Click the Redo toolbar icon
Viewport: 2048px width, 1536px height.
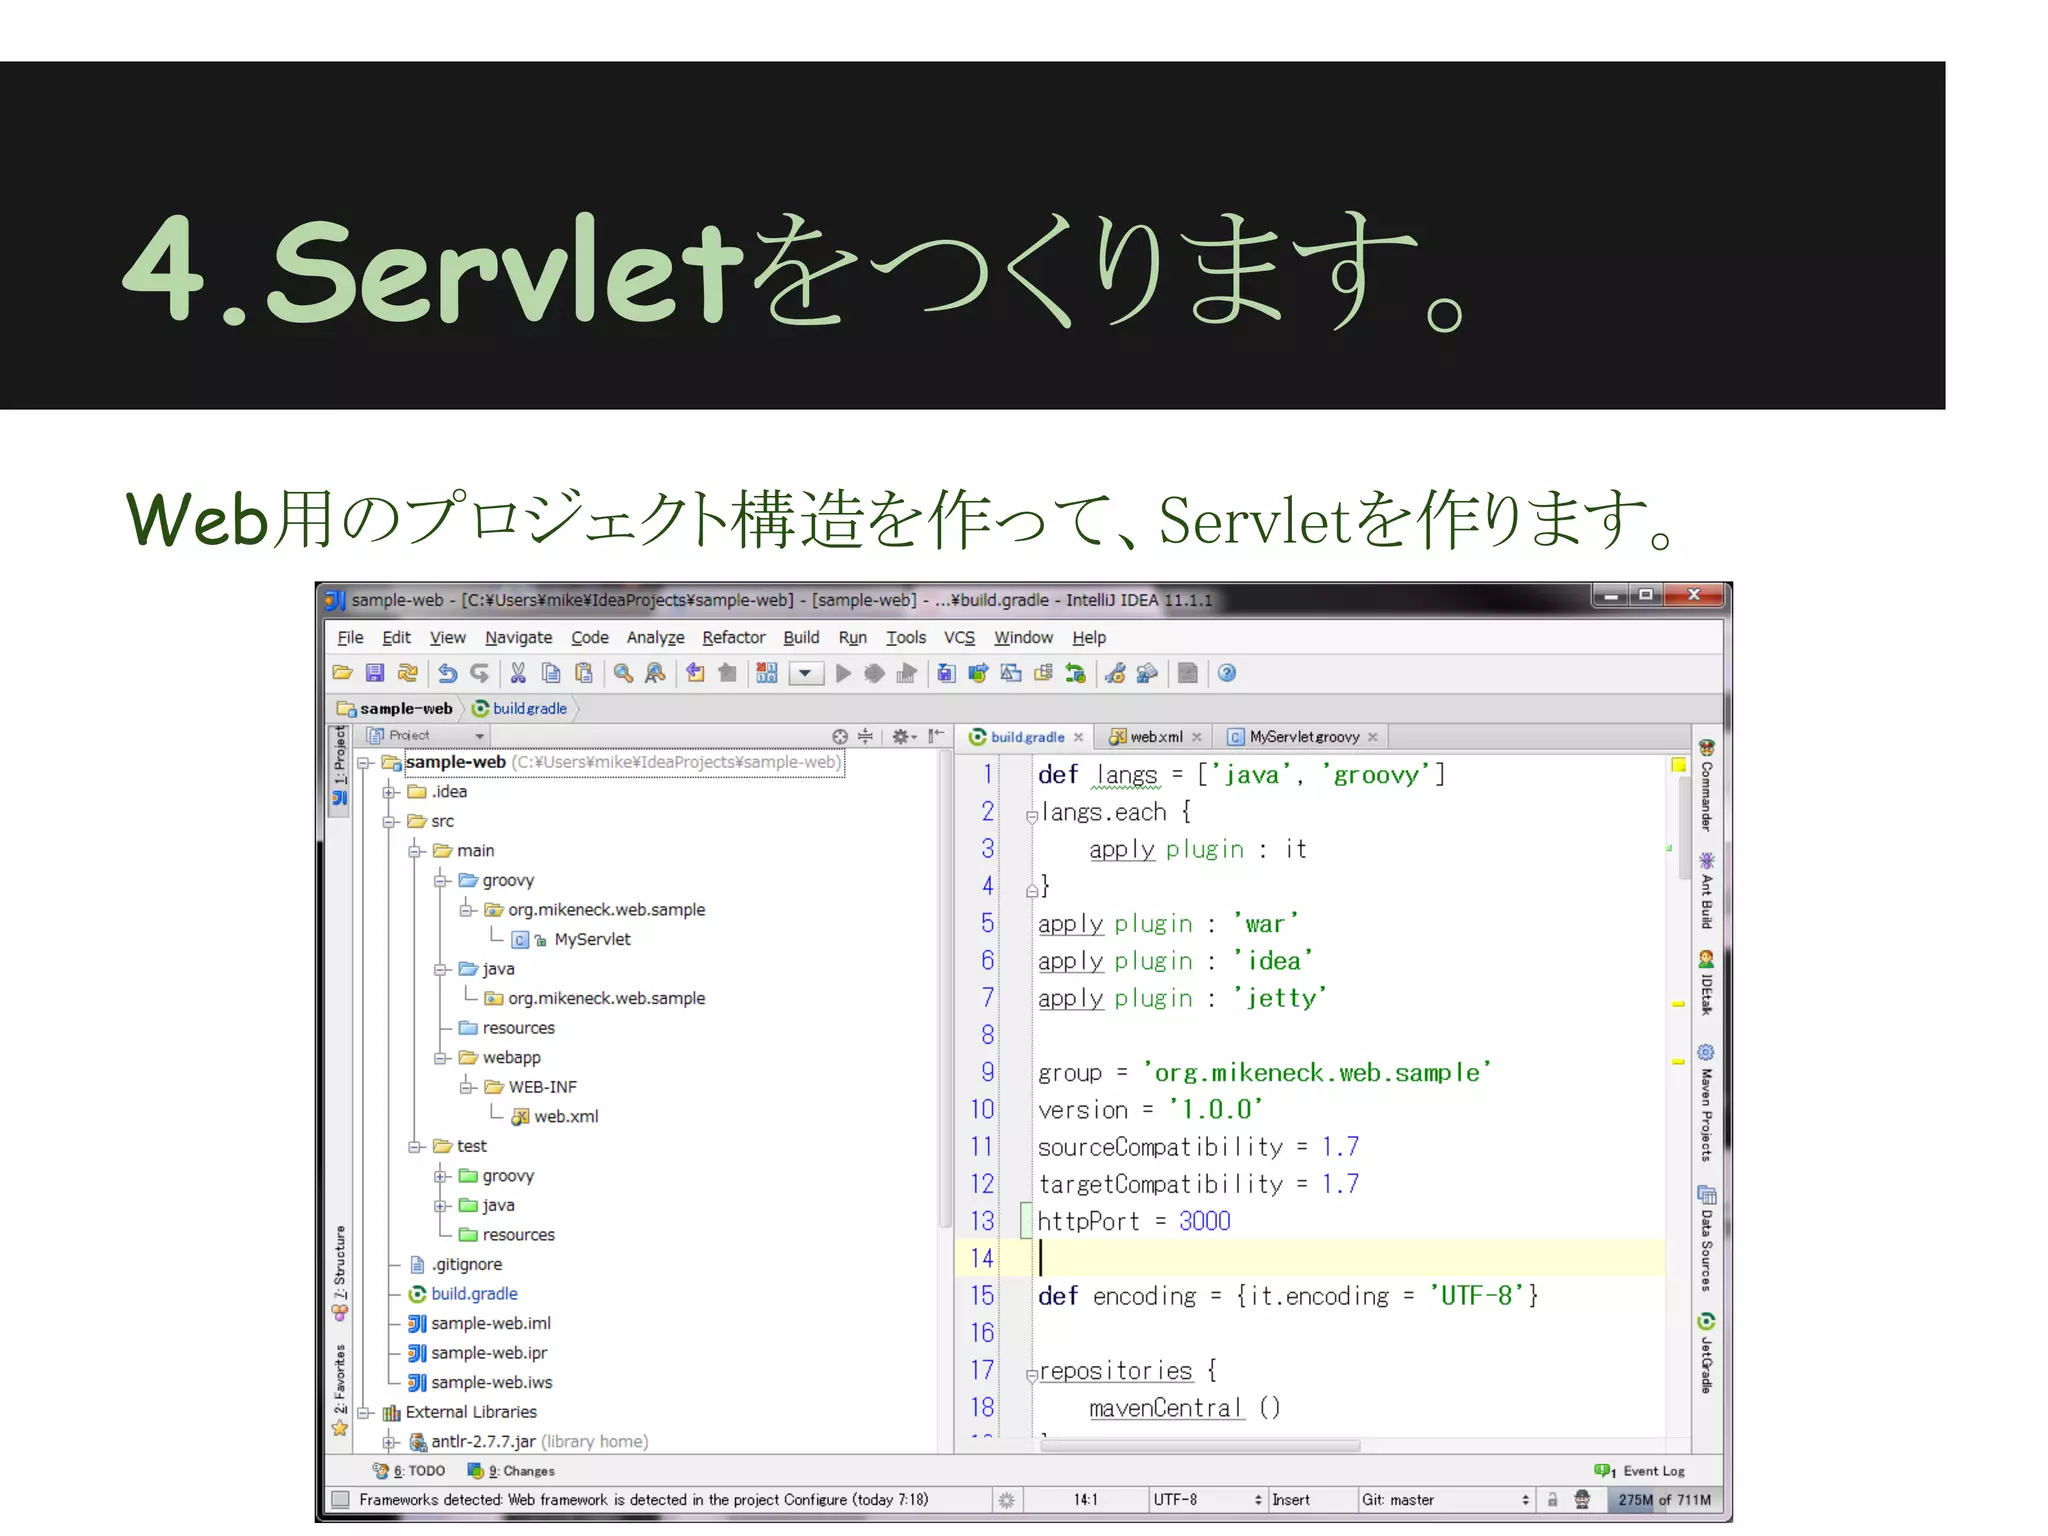pos(479,673)
